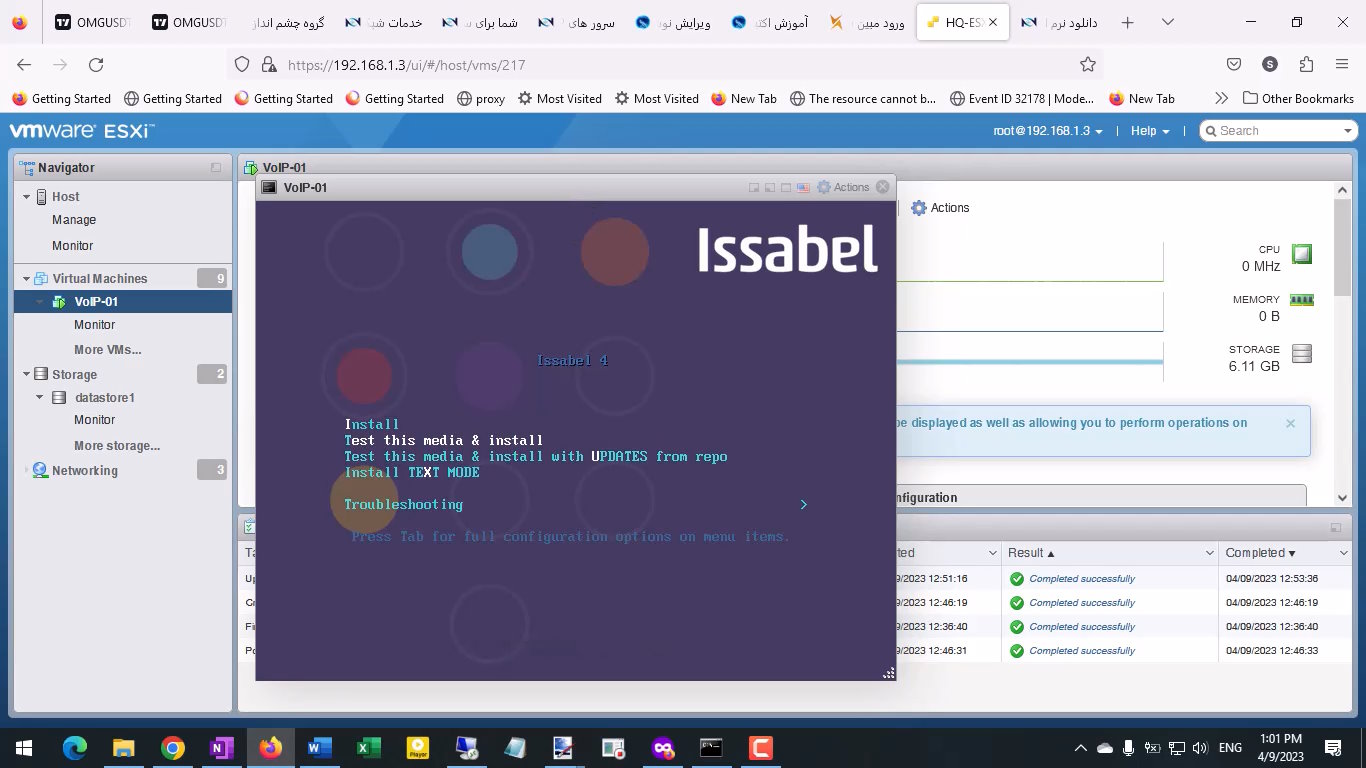Open Google Chrome from the taskbar
This screenshot has height=768, width=1366.
(x=172, y=747)
